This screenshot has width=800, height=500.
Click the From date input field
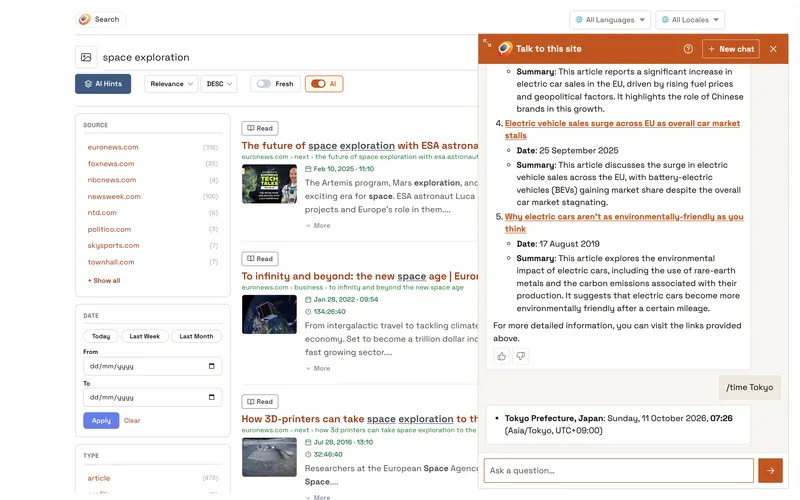point(153,366)
